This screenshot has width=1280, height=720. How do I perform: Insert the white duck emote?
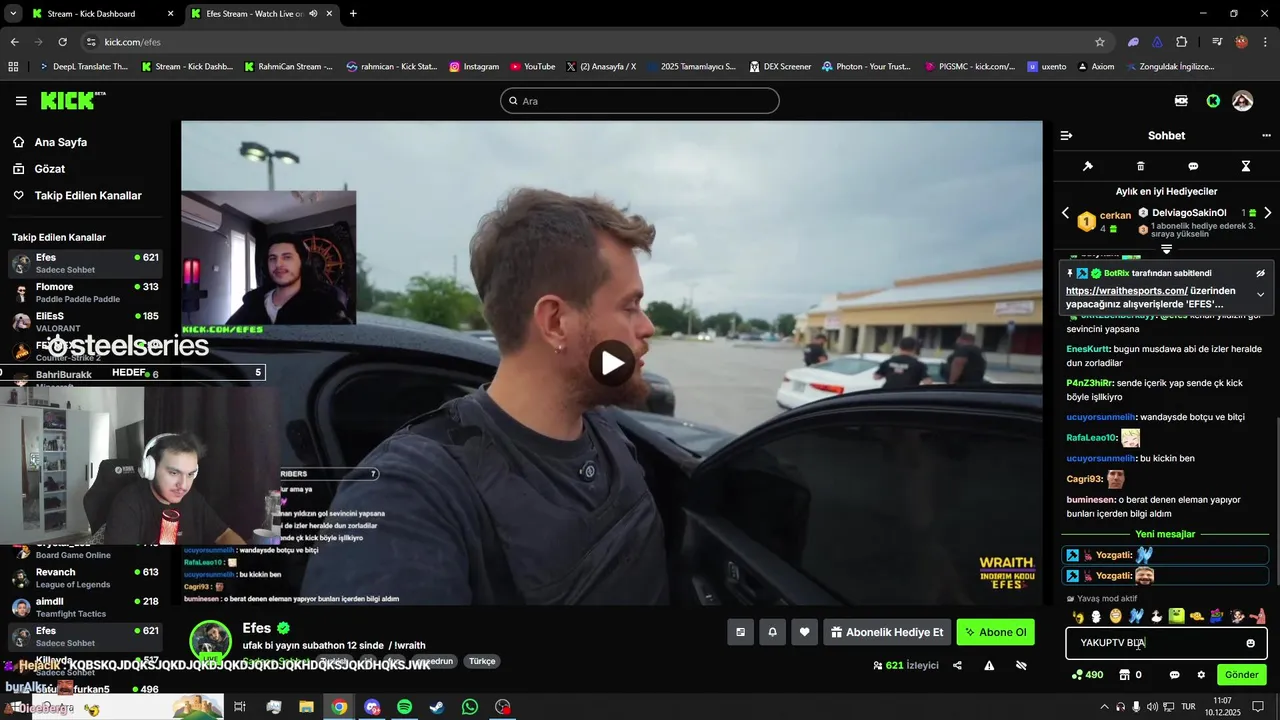click(x=1156, y=616)
